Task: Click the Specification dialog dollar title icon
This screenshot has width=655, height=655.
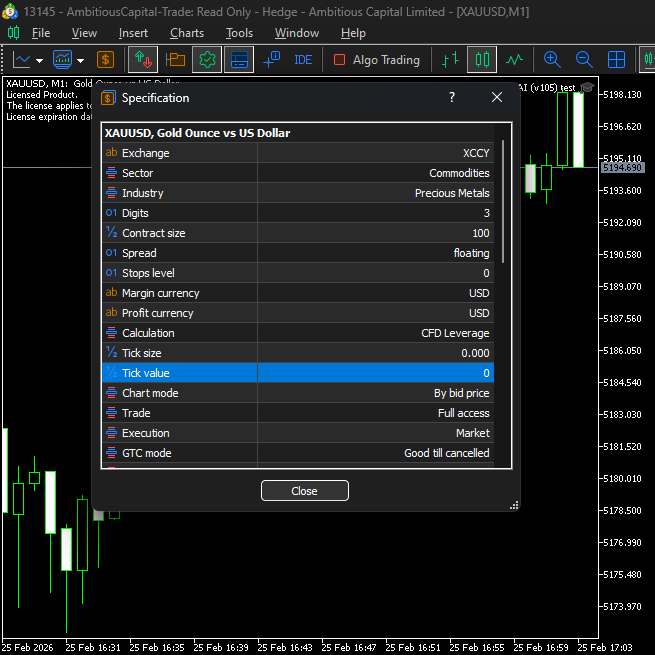Action: point(108,98)
